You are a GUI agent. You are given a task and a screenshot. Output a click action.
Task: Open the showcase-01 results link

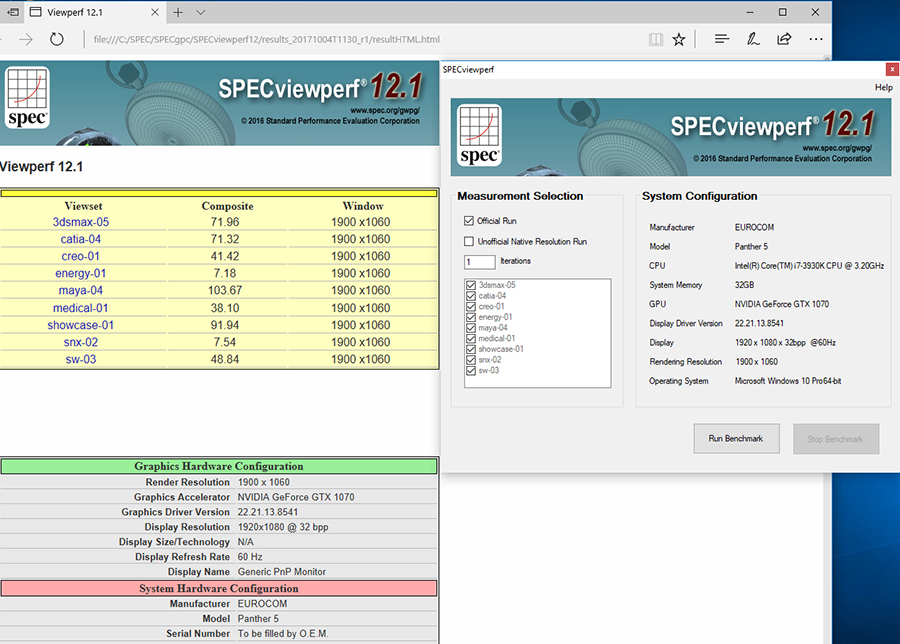[80, 325]
